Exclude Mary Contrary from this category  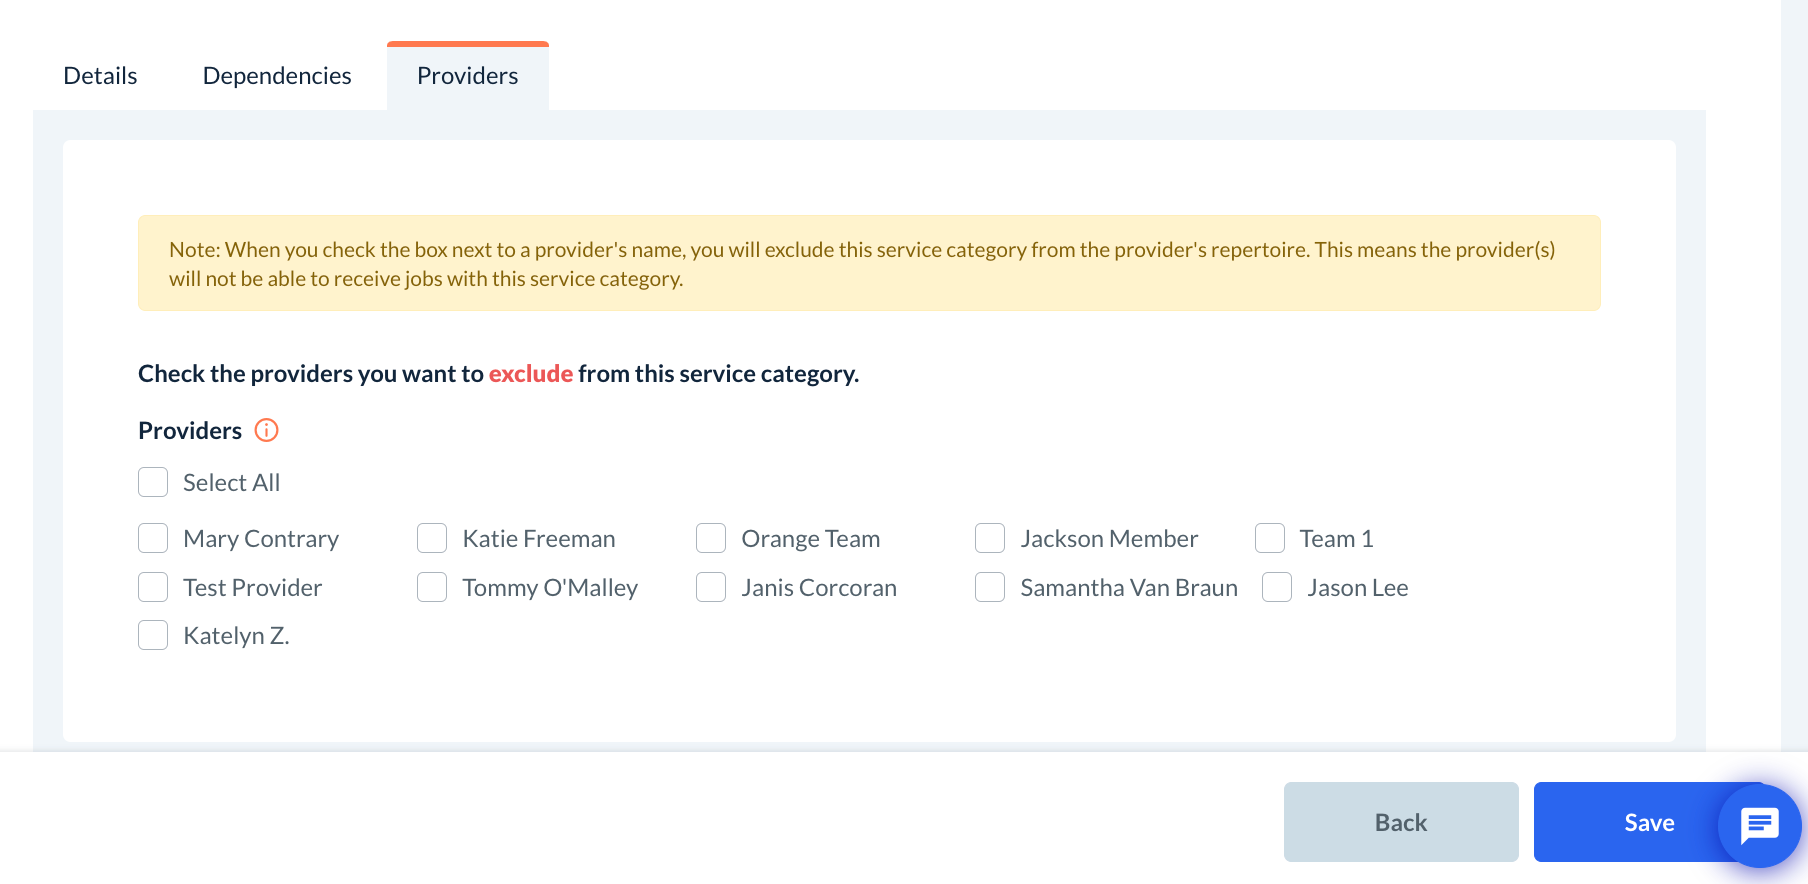[x=153, y=538]
